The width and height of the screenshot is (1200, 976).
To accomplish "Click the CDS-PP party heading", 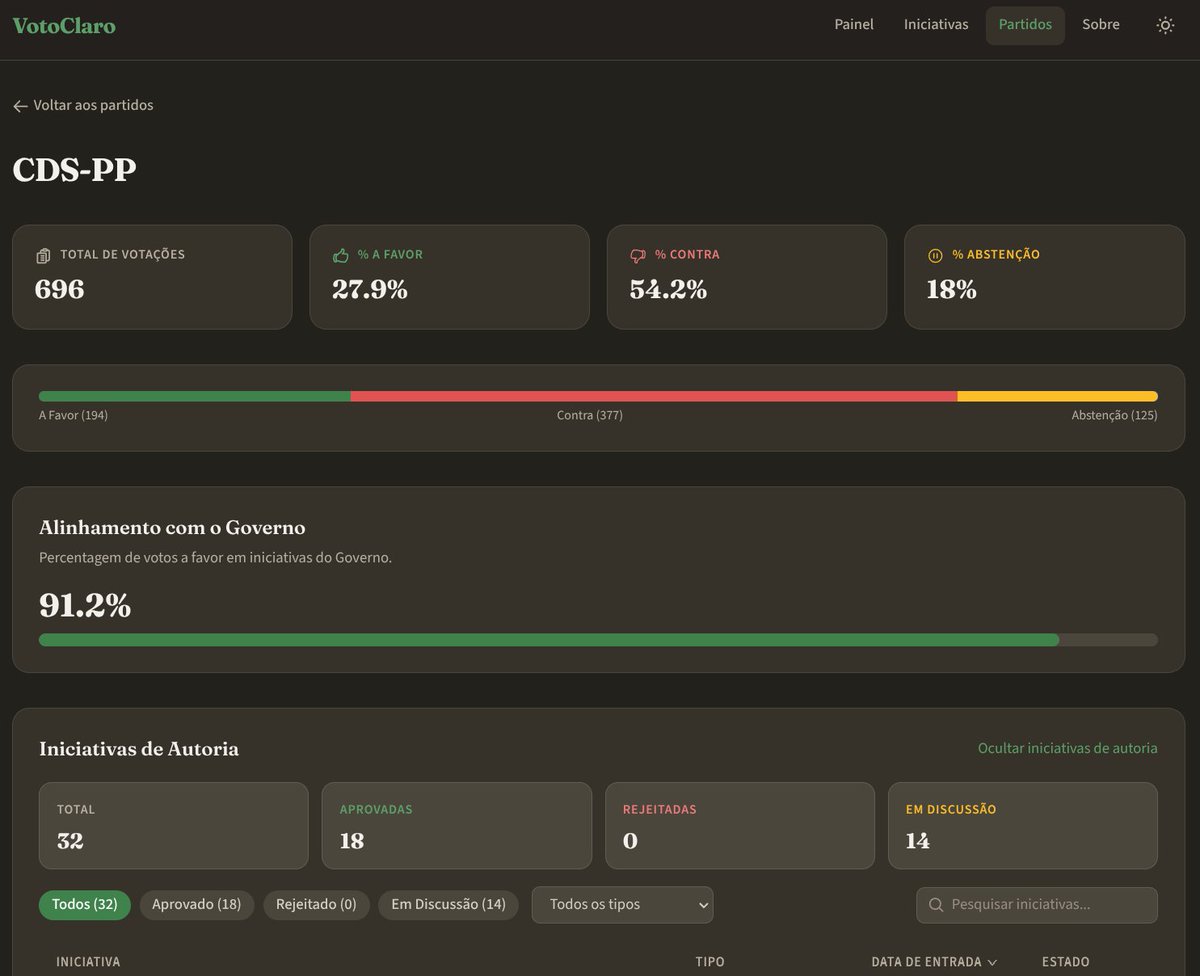I will [x=74, y=170].
